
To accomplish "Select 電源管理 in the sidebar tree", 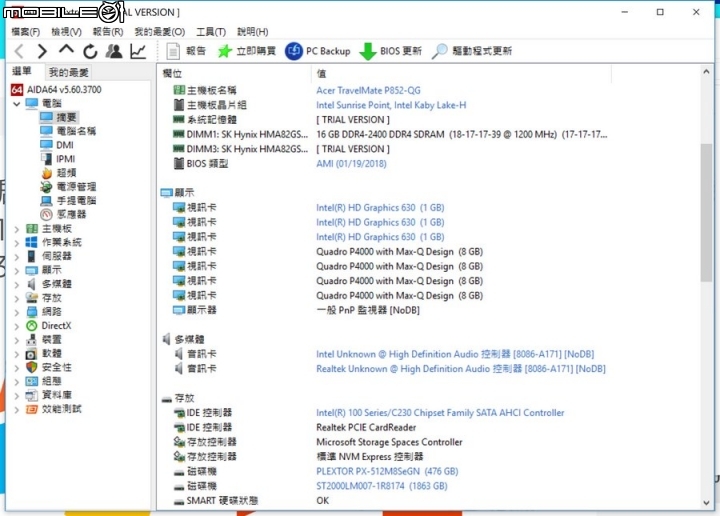I will pos(68,186).
